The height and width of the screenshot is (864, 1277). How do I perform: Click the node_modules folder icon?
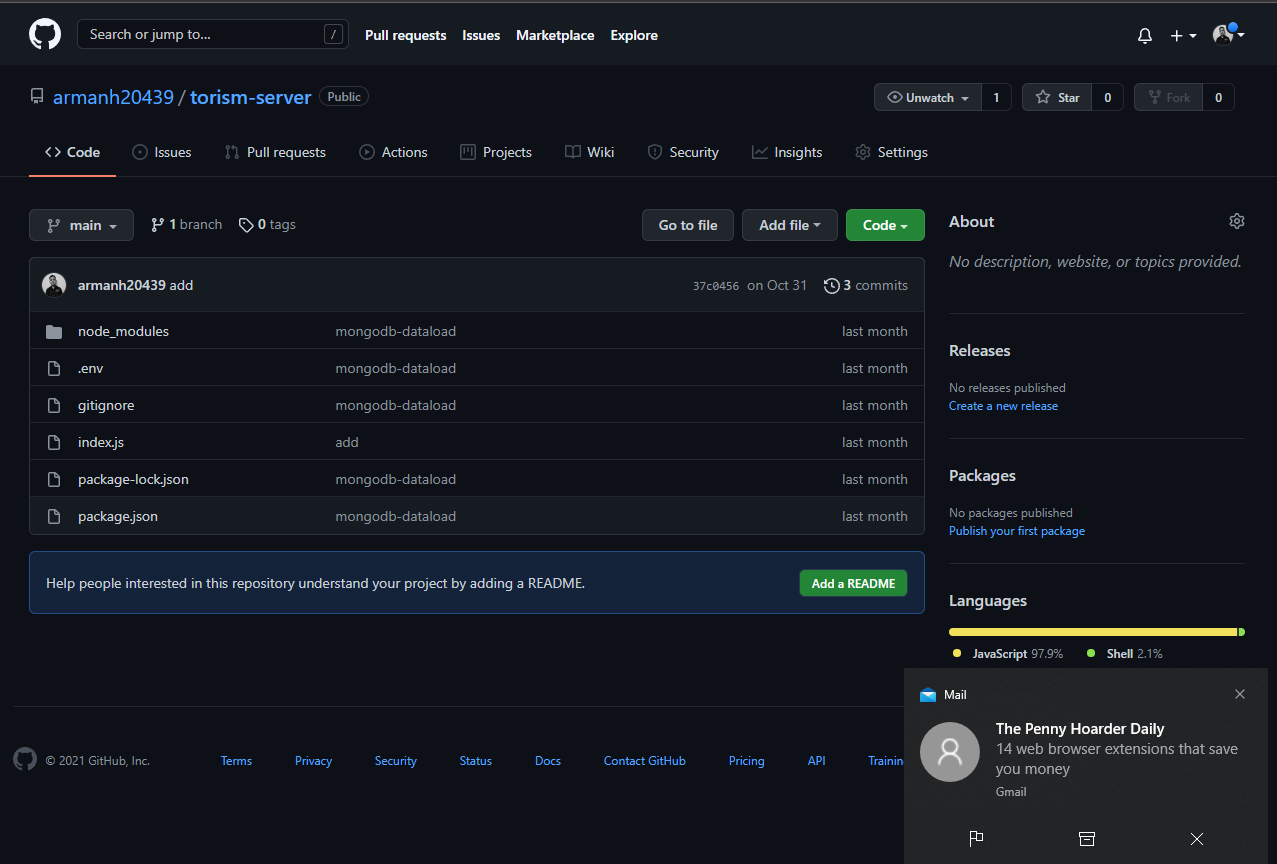[x=54, y=332]
